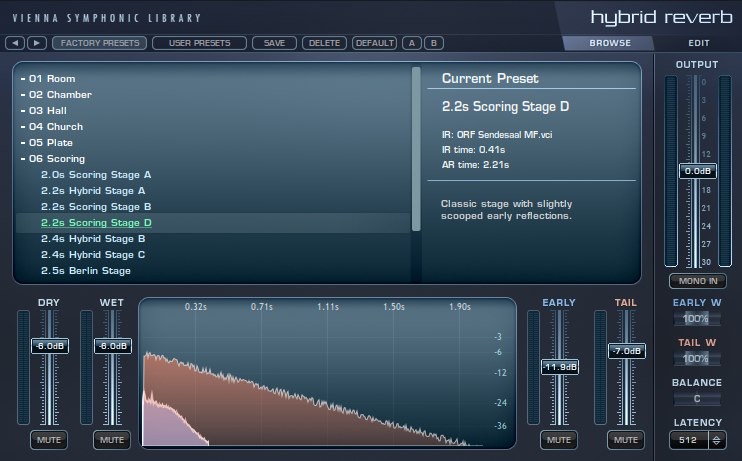Go to the previous preset with left arrow

click(x=15, y=43)
